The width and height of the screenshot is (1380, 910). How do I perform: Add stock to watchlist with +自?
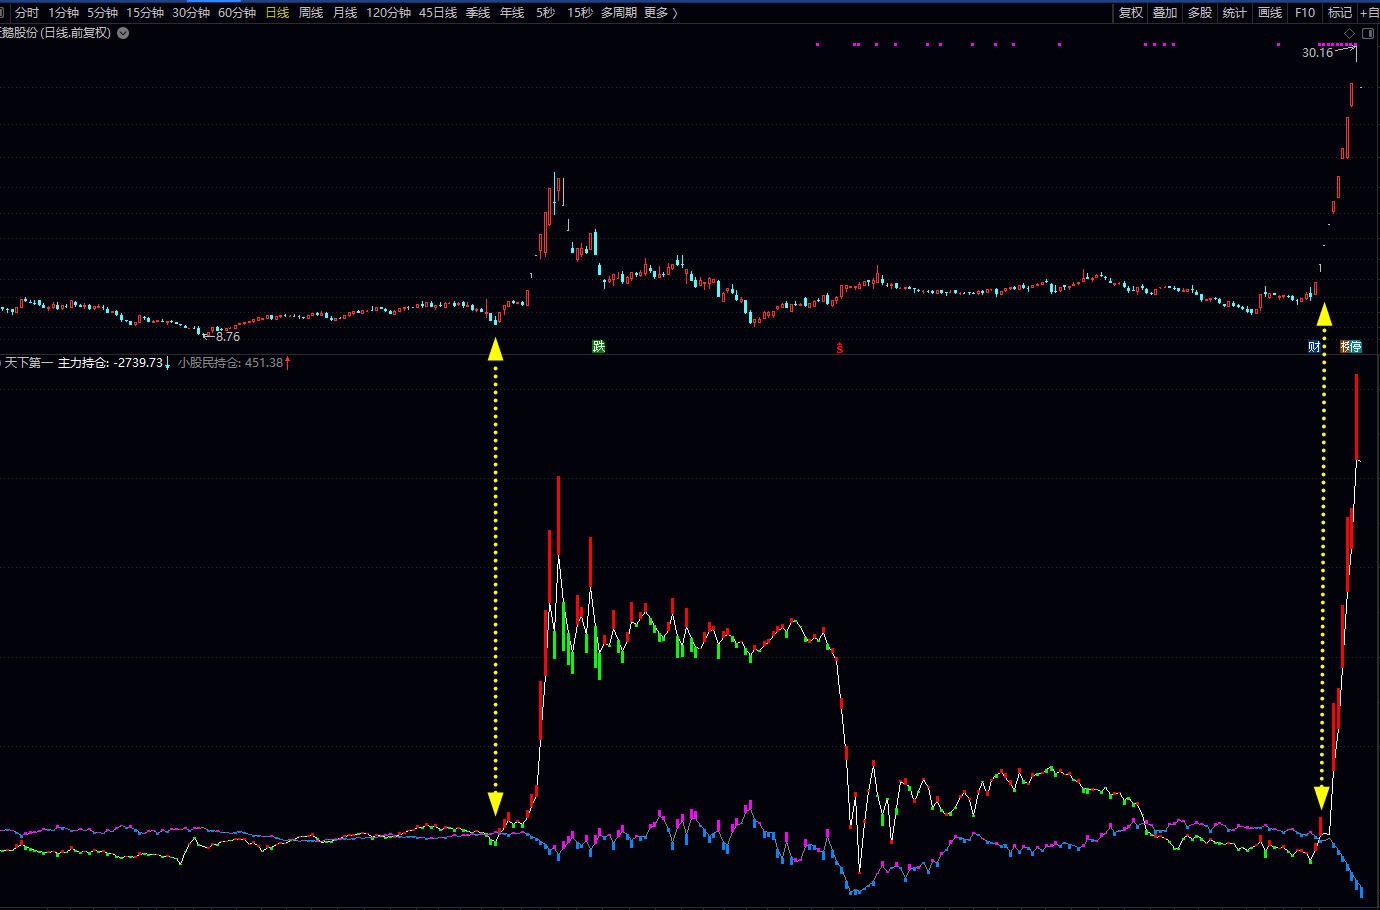pos(1370,13)
